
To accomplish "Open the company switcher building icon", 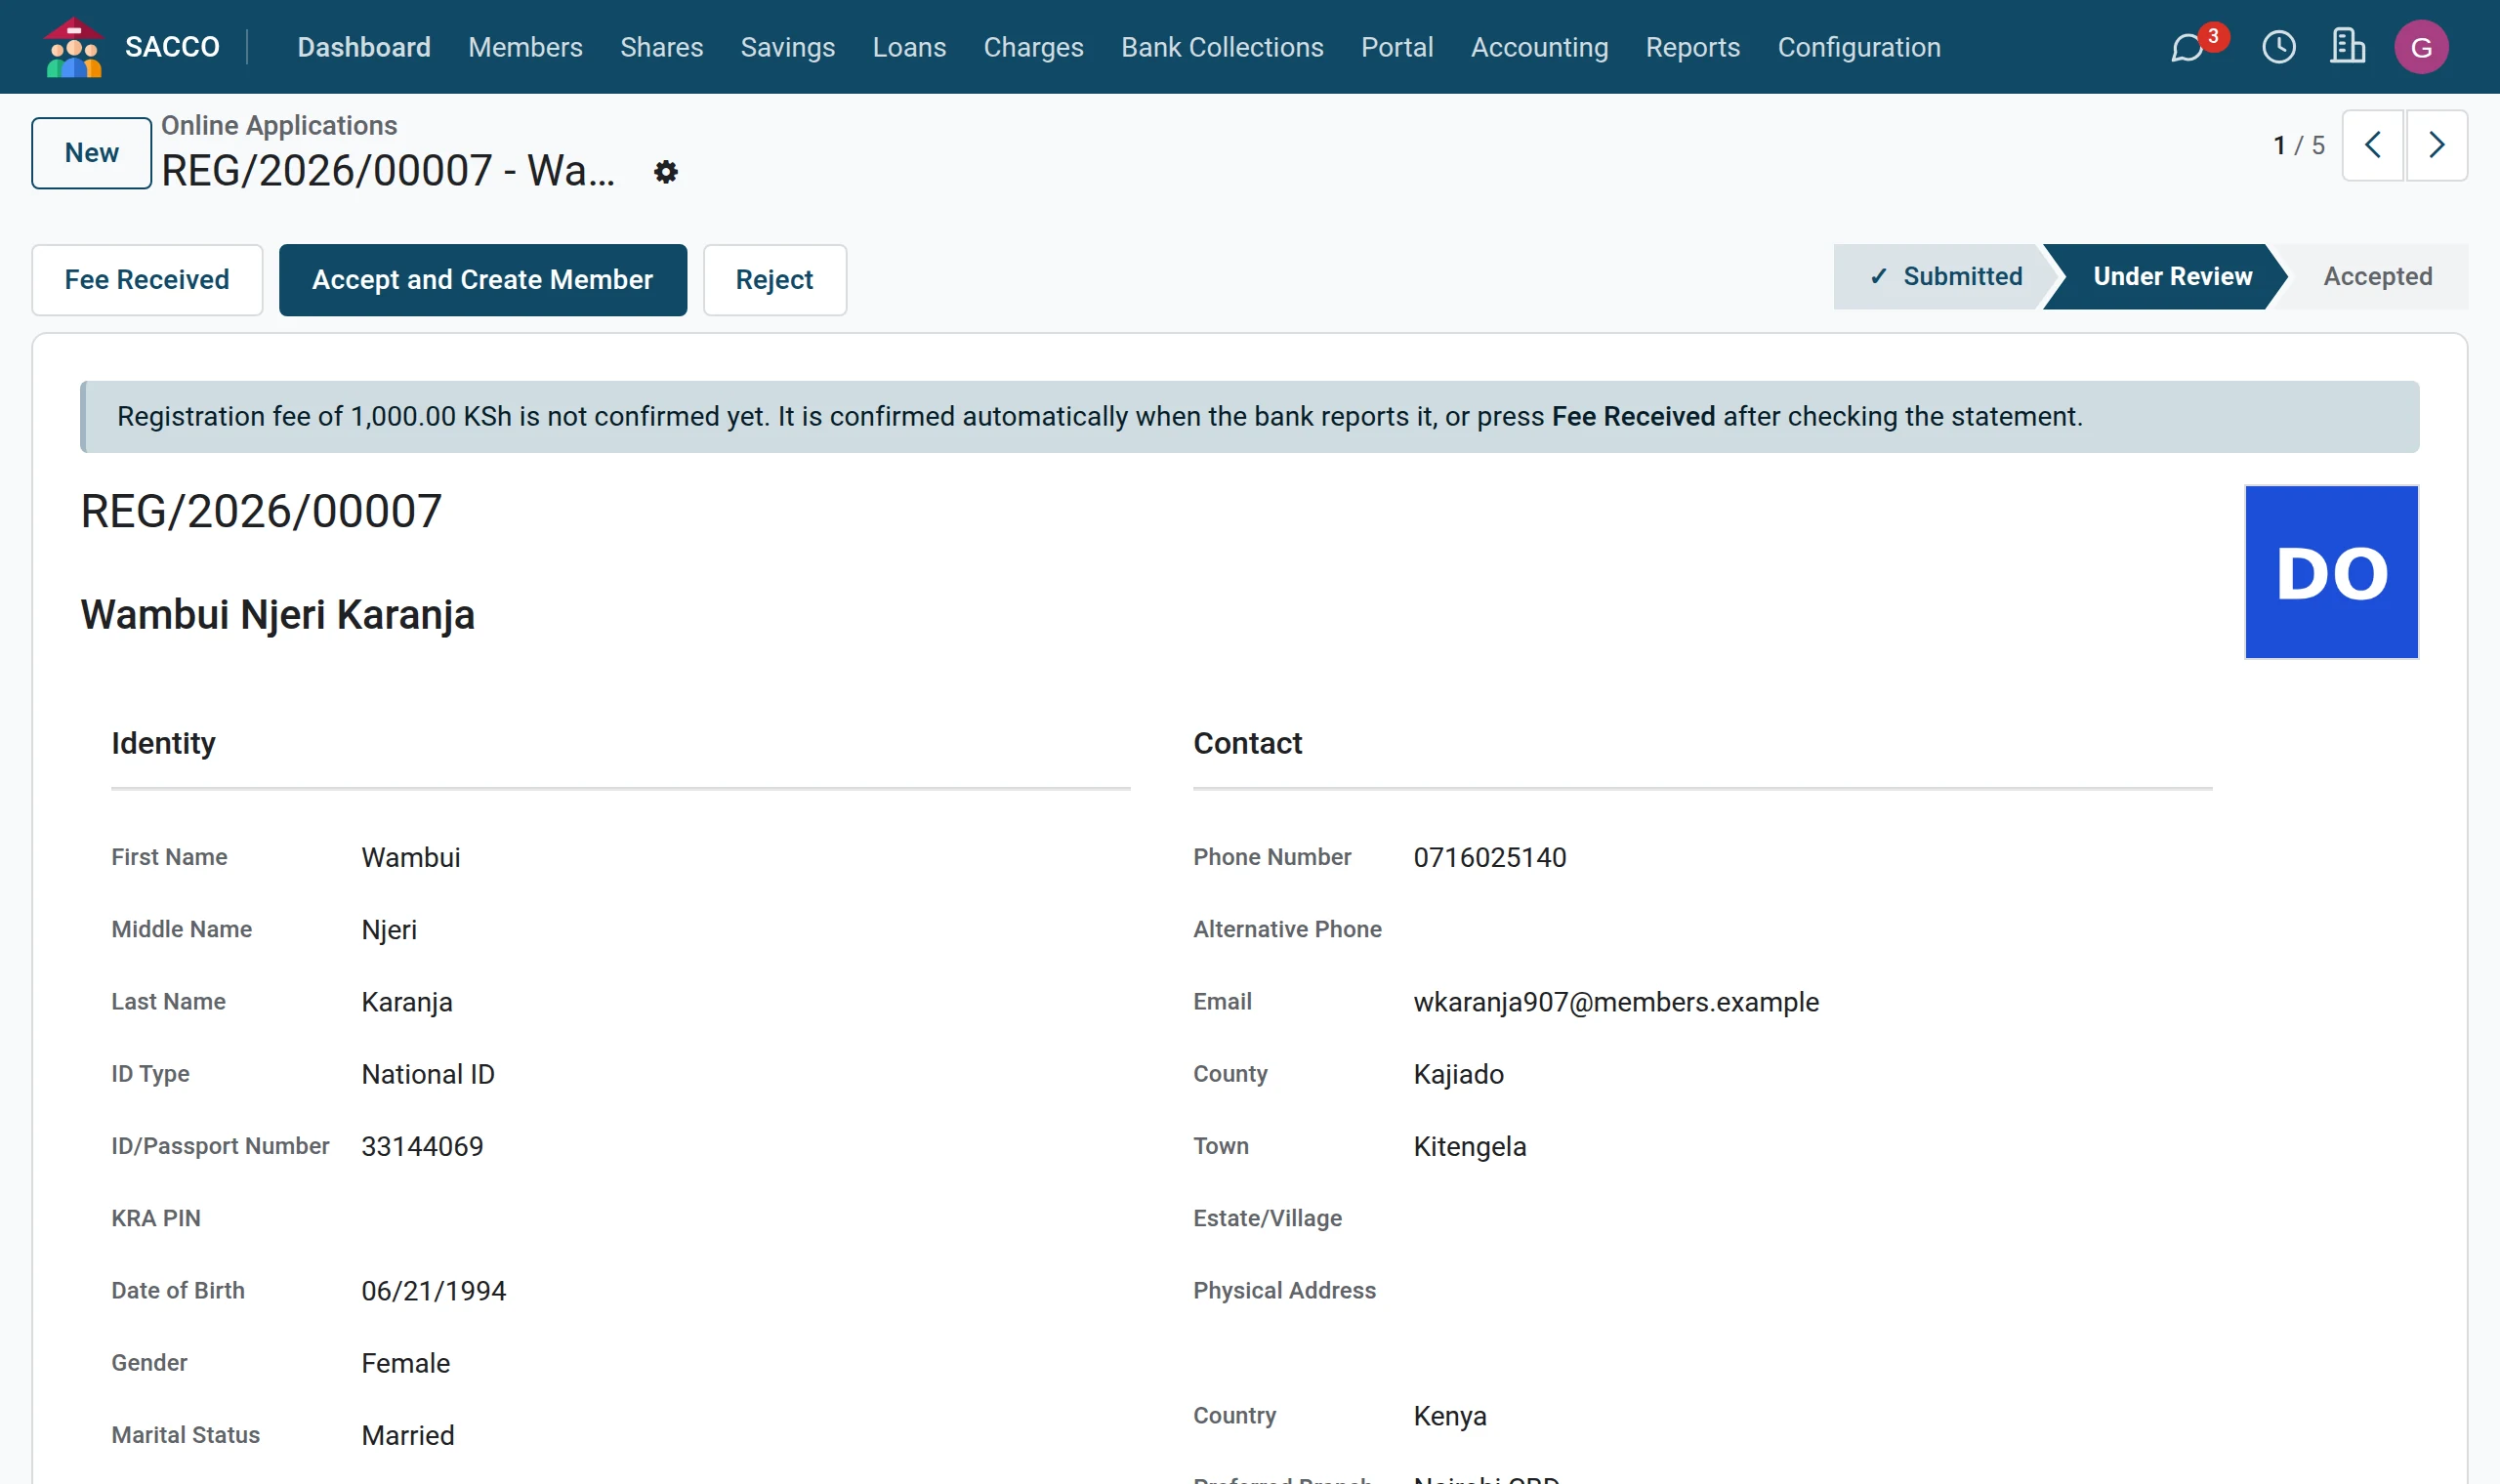I will point(2347,47).
